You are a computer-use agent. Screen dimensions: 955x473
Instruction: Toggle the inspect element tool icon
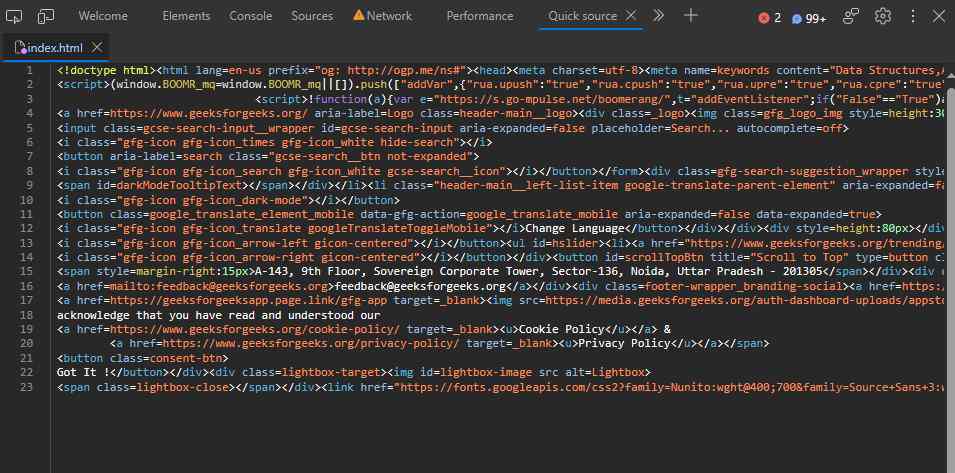(13, 16)
